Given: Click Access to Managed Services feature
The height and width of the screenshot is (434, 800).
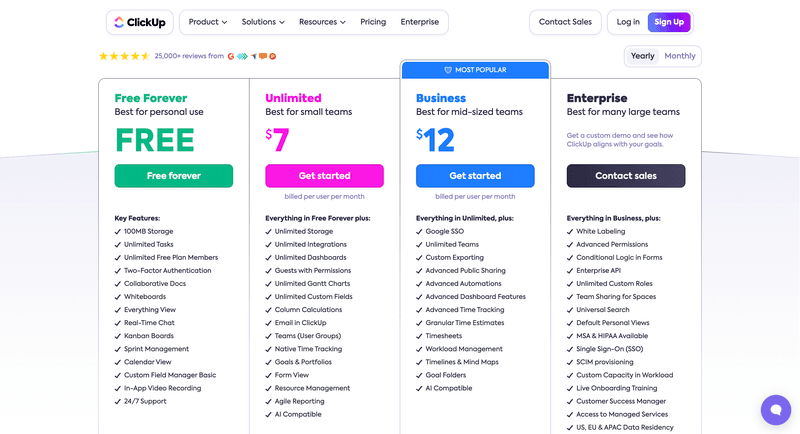Looking at the screenshot, I should (622, 415).
